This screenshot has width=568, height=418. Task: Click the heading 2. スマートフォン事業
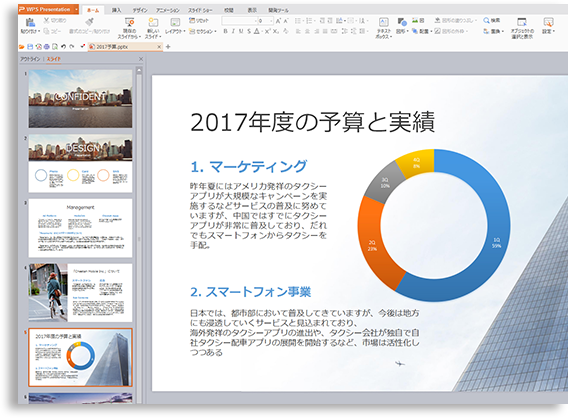[x=251, y=292]
